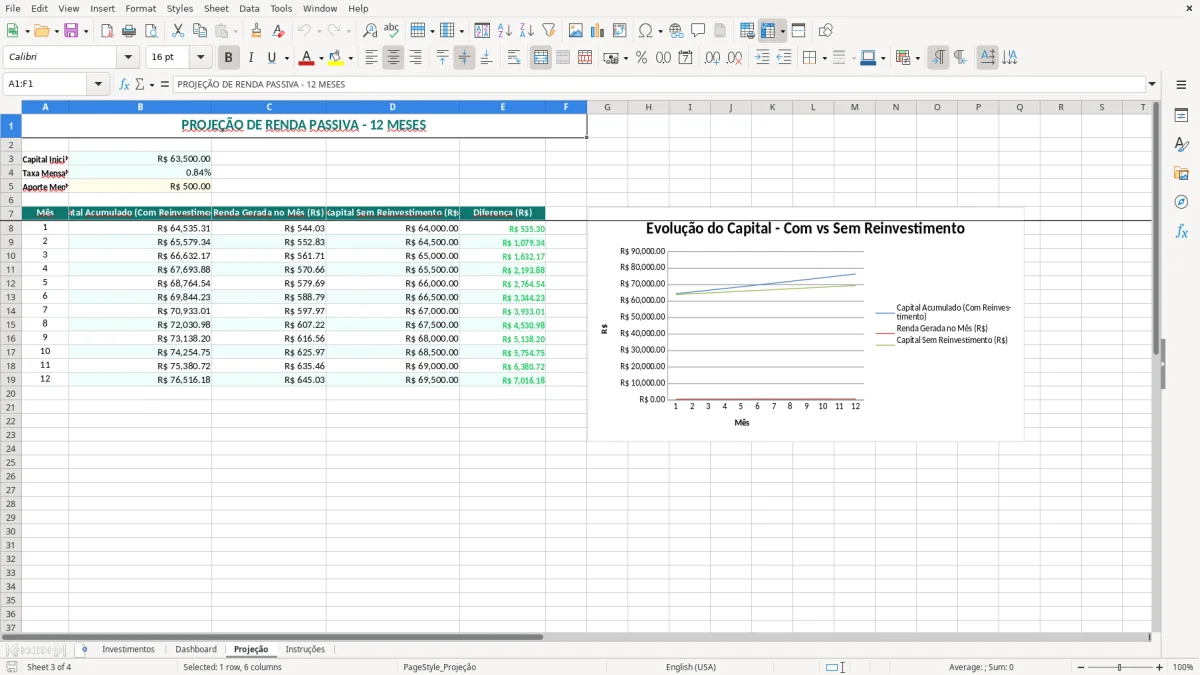Add new sheet with plus button

pyautogui.click(x=84, y=649)
